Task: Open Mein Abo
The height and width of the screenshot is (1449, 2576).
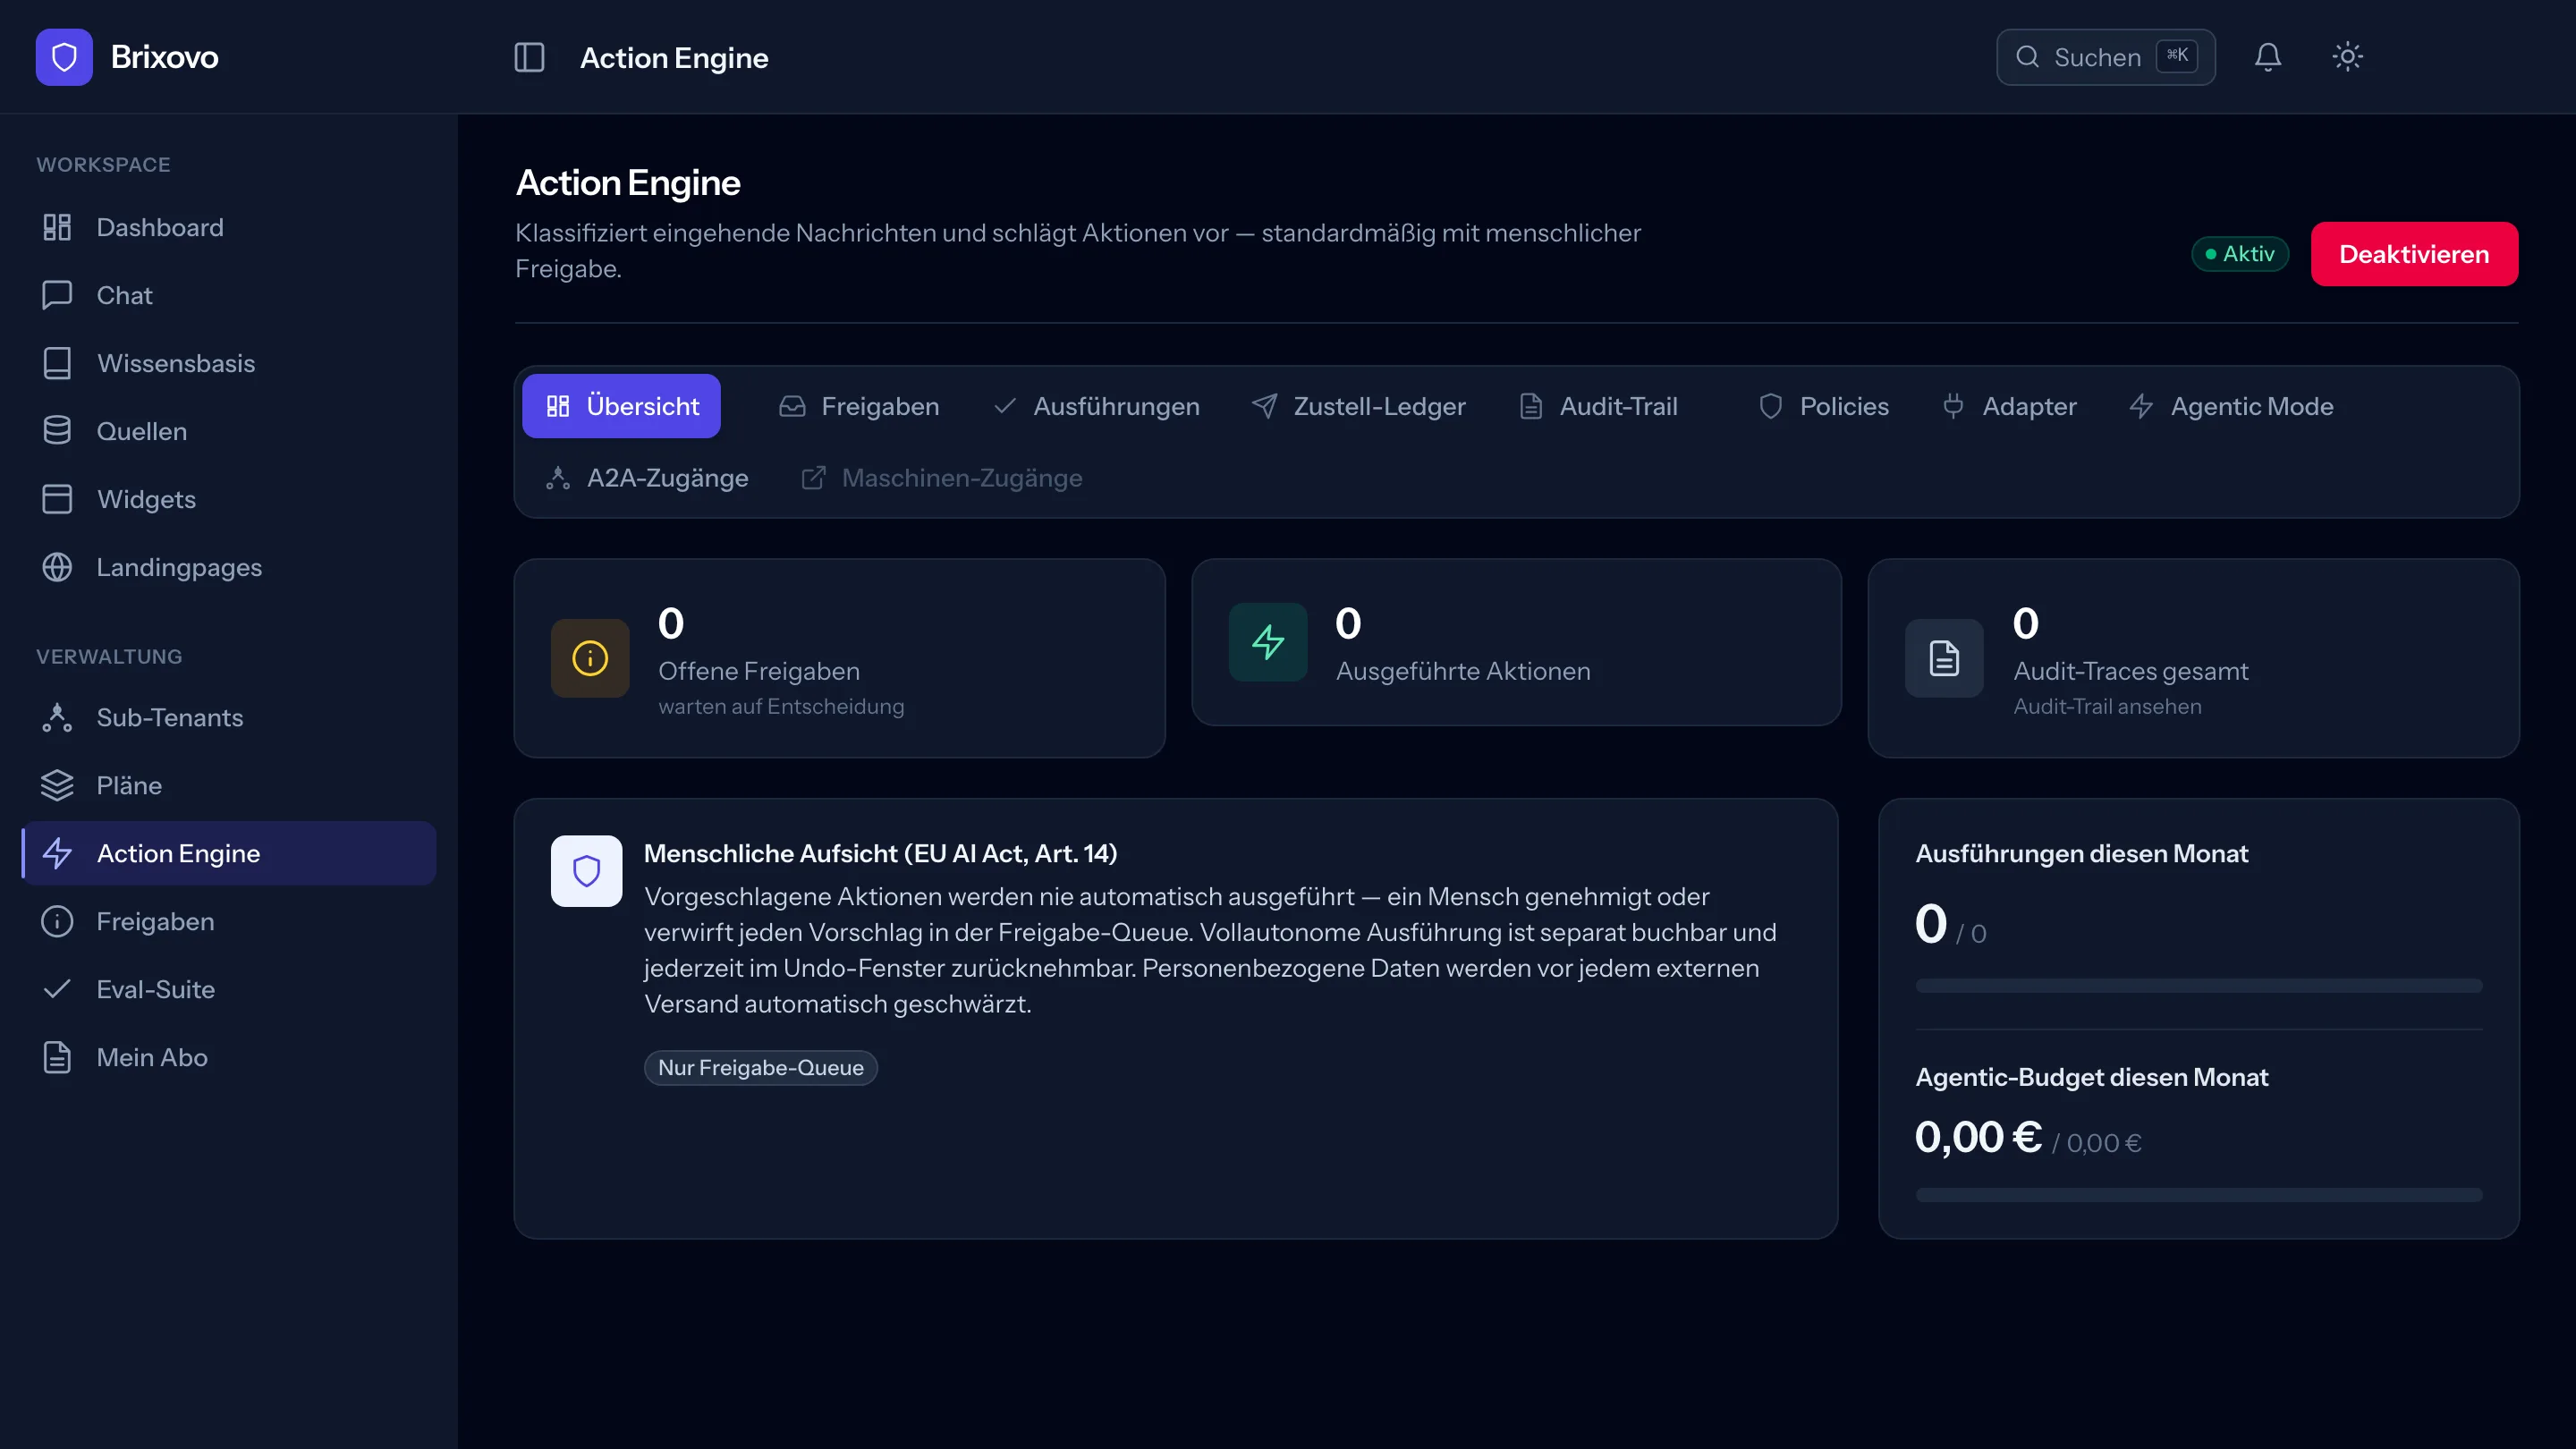Action: pos(229,1057)
